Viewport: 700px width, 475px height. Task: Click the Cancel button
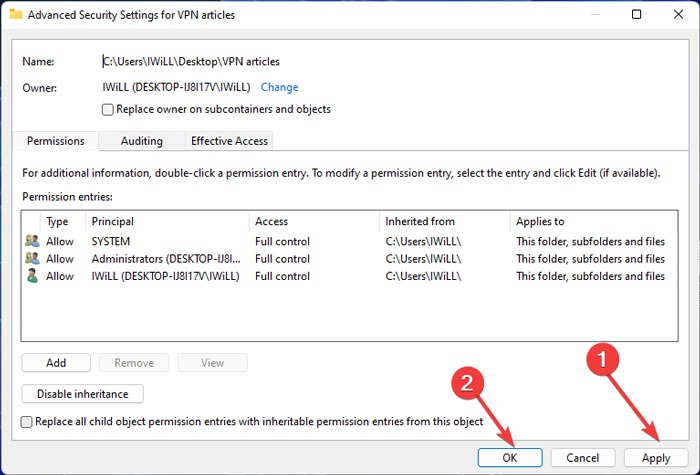(583, 458)
